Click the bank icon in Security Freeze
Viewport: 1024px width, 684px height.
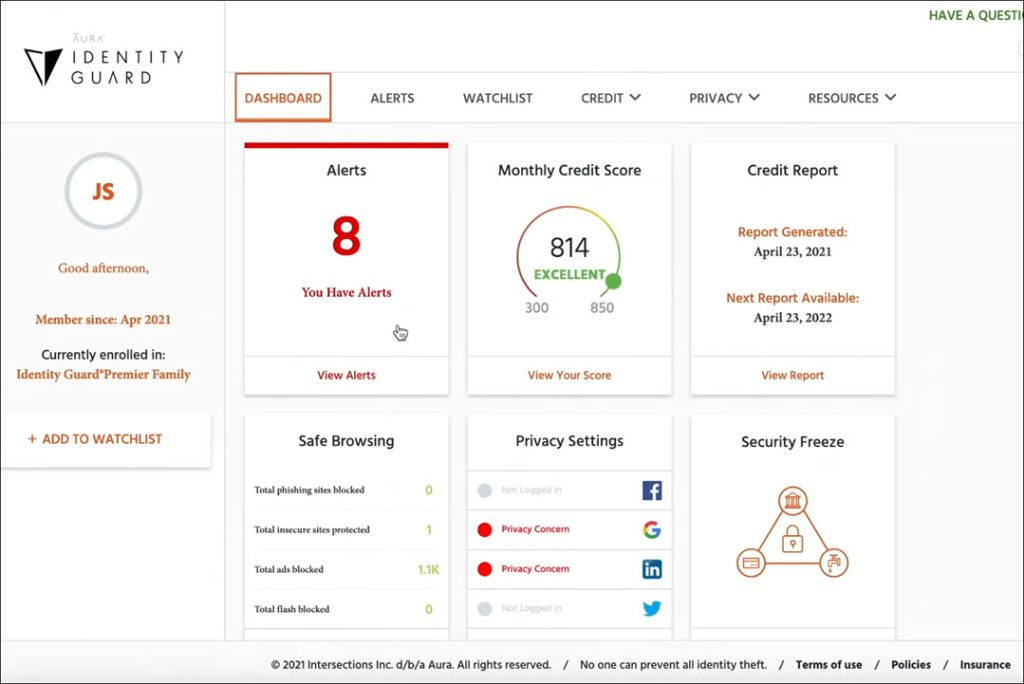pyautogui.click(x=792, y=501)
